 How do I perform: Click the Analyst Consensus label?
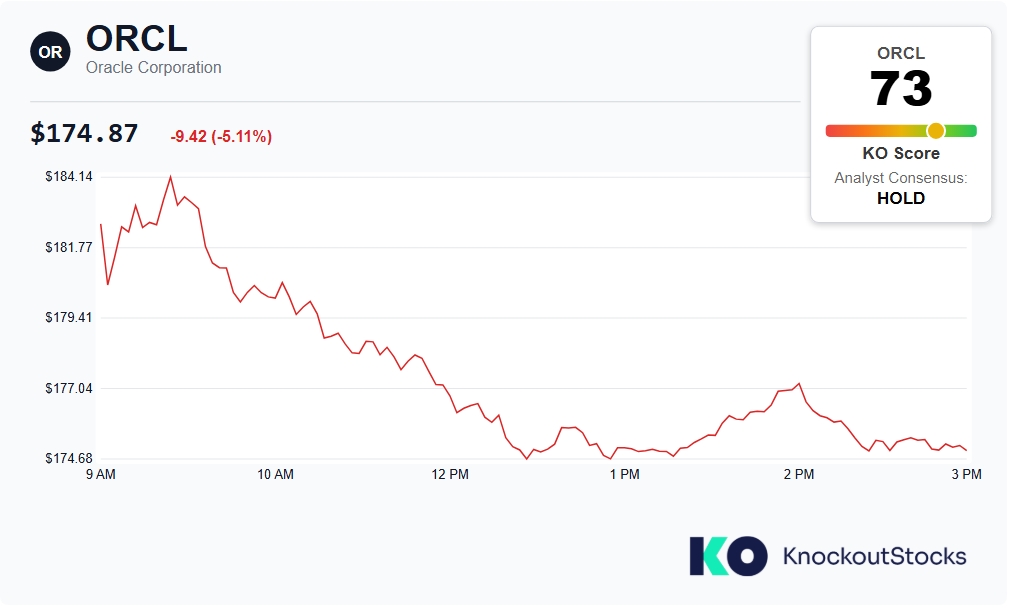tap(901, 178)
